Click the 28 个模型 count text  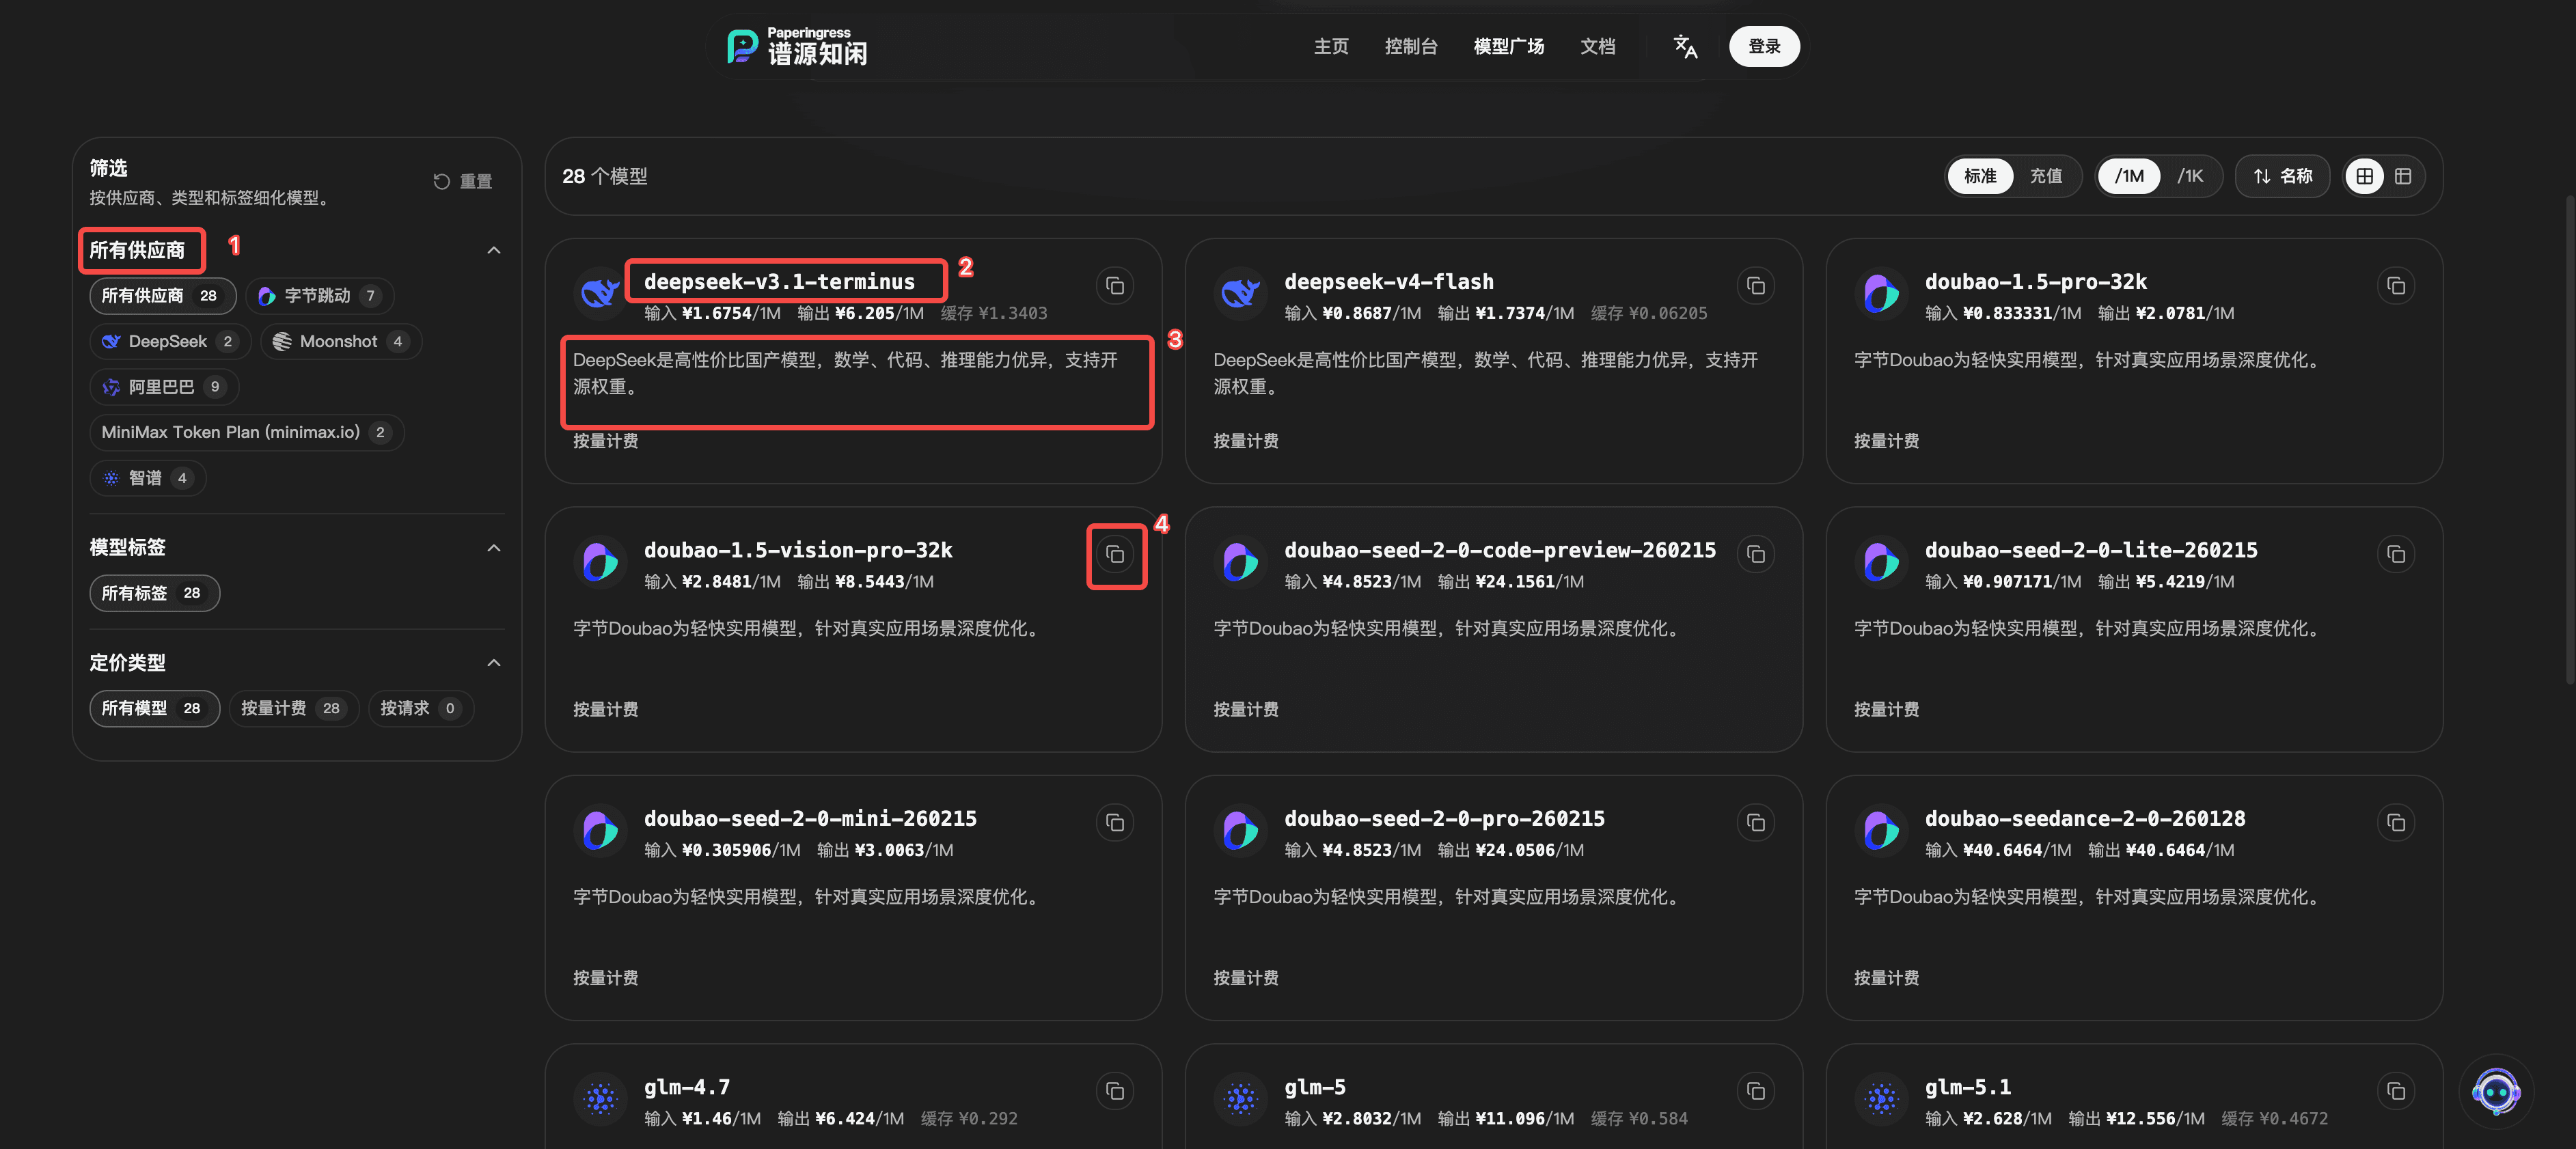point(605,176)
